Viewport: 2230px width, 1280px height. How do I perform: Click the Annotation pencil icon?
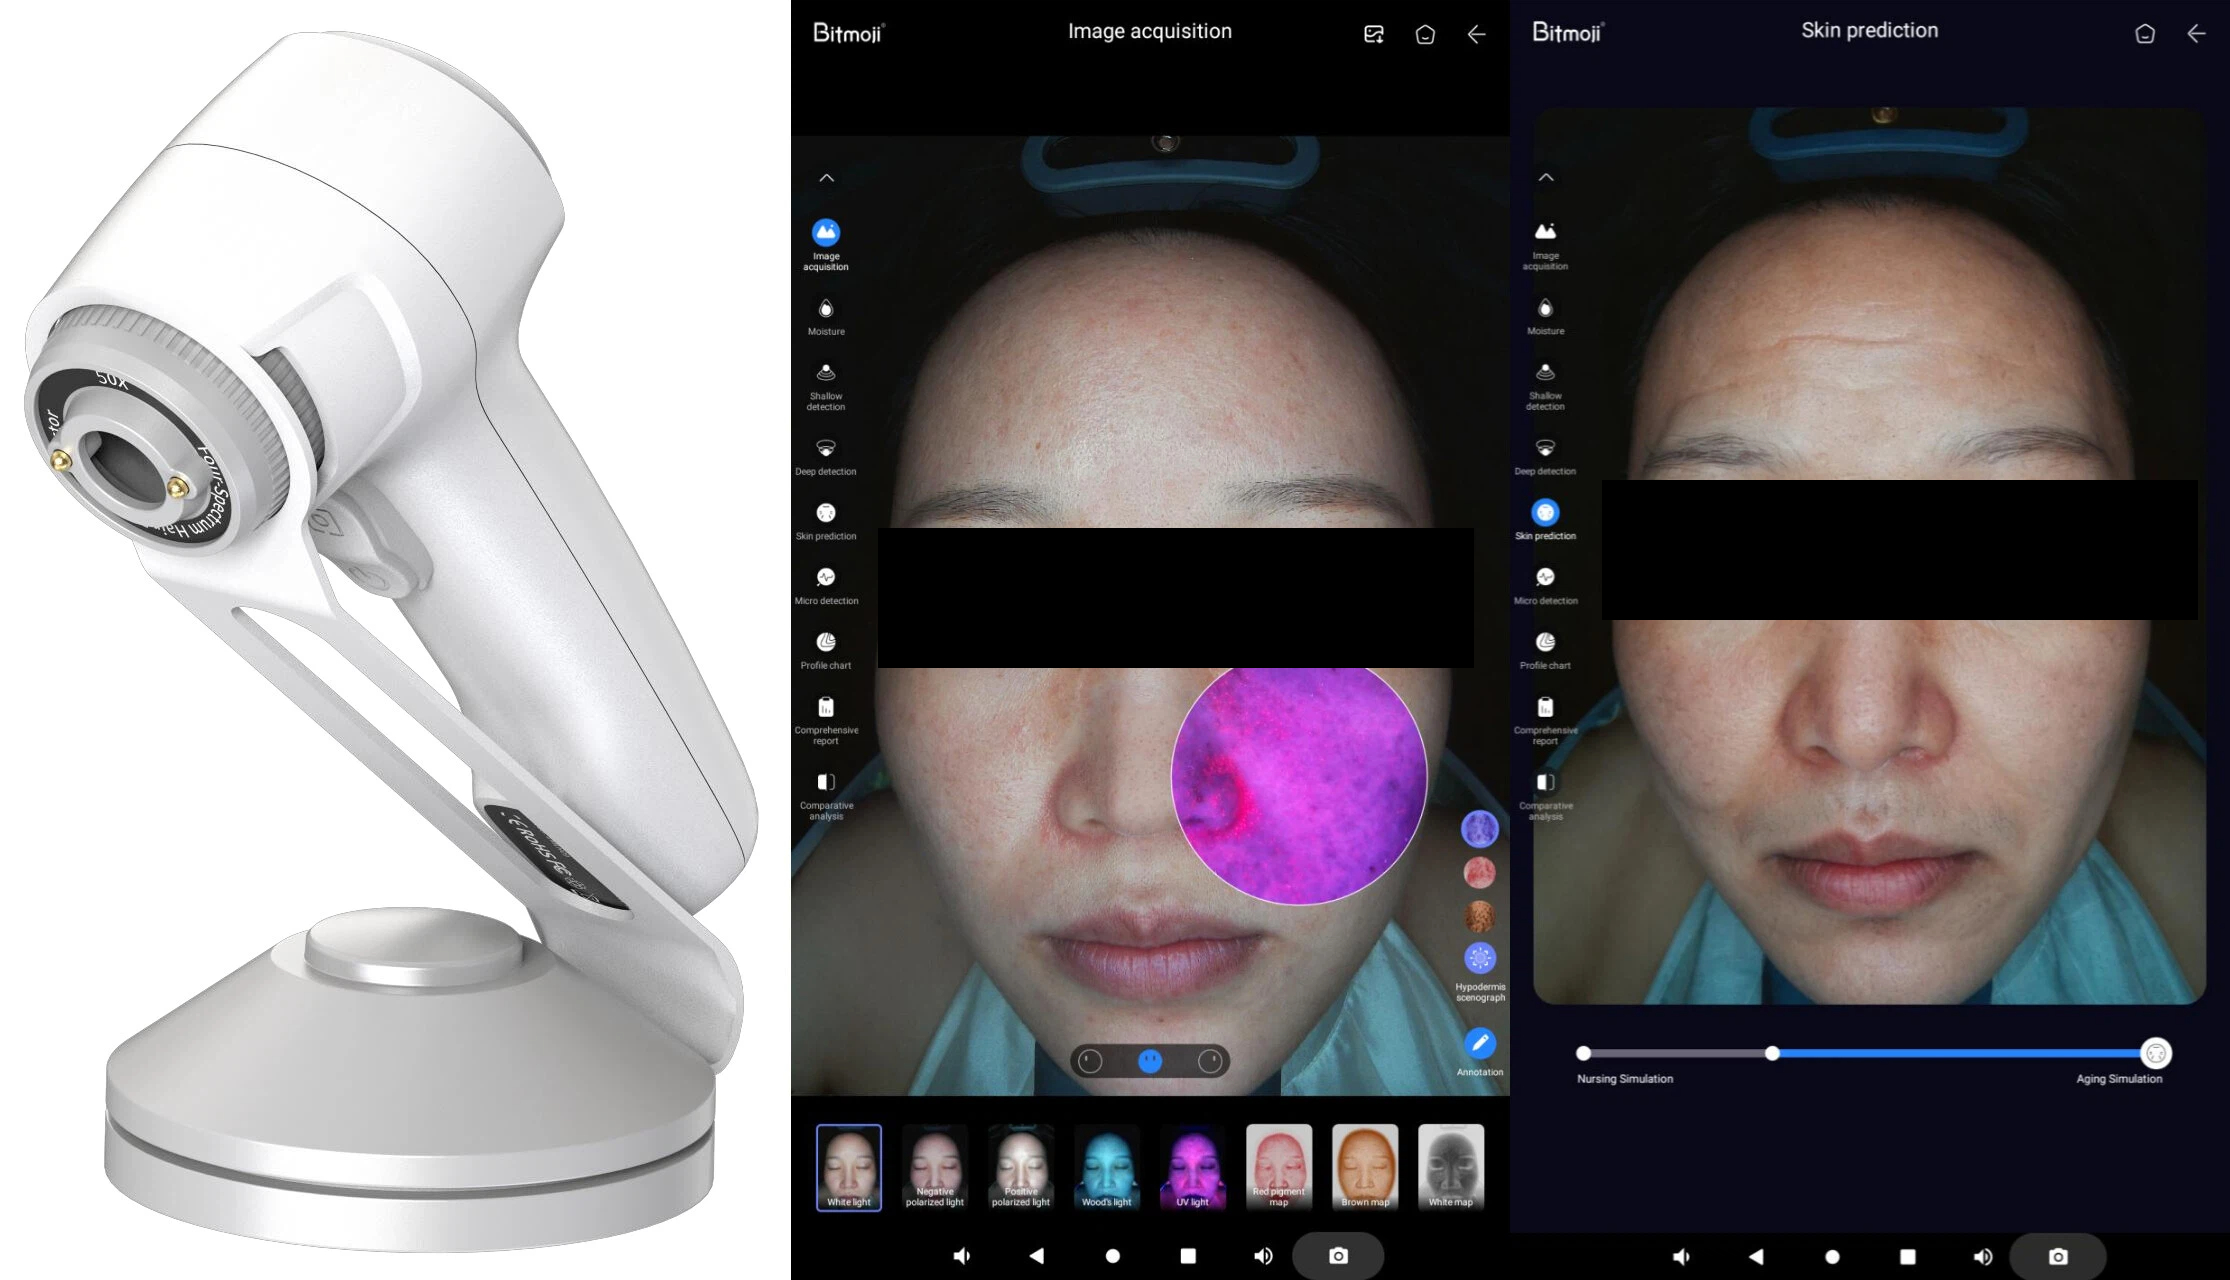pyautogui.click(x=1479, y=1044)
